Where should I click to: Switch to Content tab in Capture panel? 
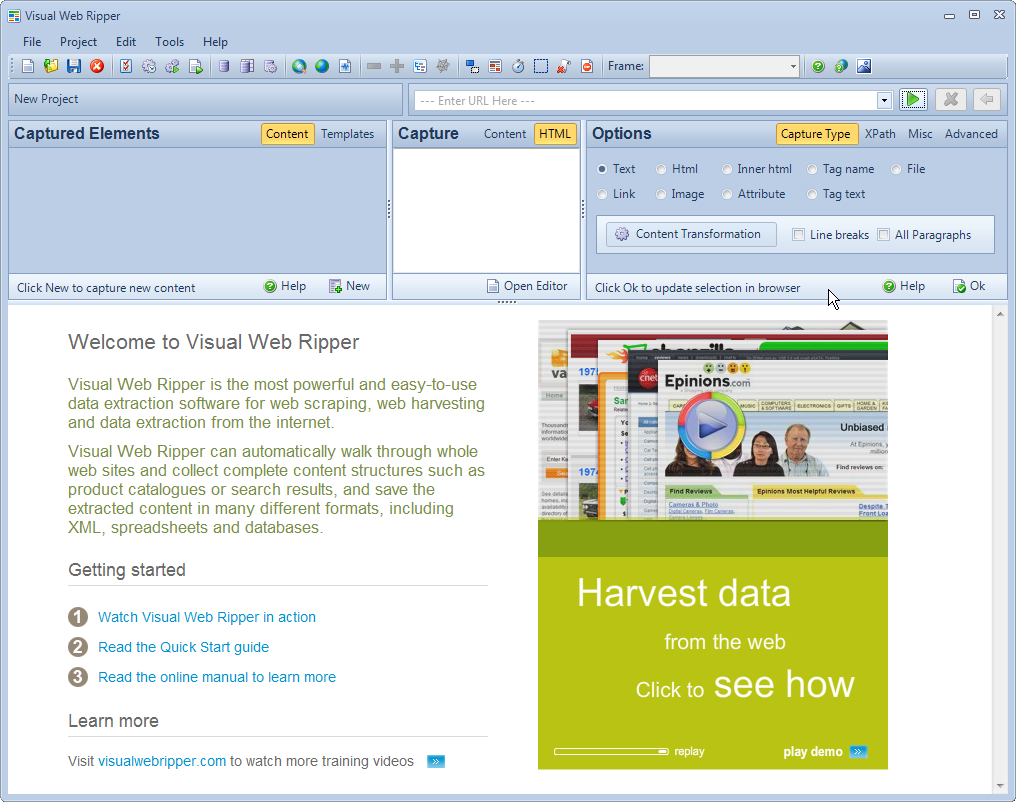point(505,134)
